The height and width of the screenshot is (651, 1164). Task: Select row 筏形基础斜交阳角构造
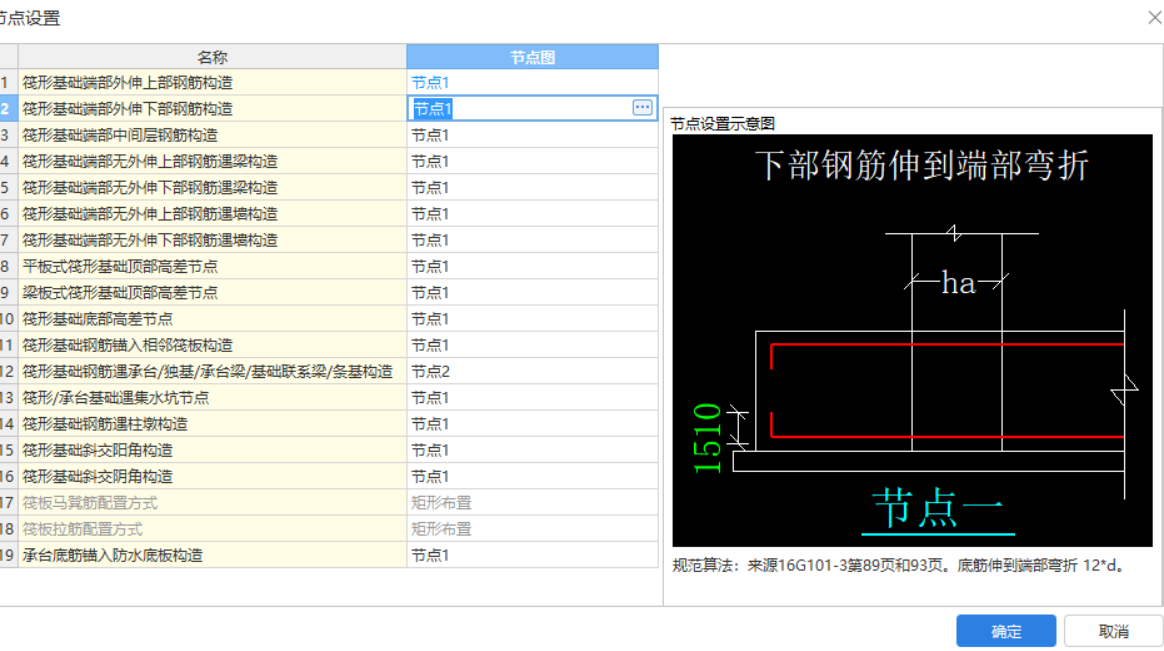pos(212,451)
